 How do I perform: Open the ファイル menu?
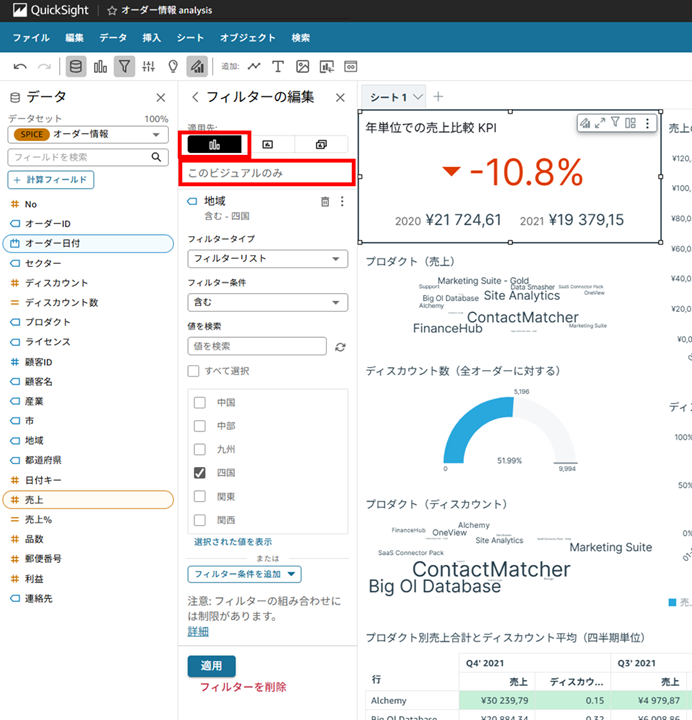(x=31, y=38)
